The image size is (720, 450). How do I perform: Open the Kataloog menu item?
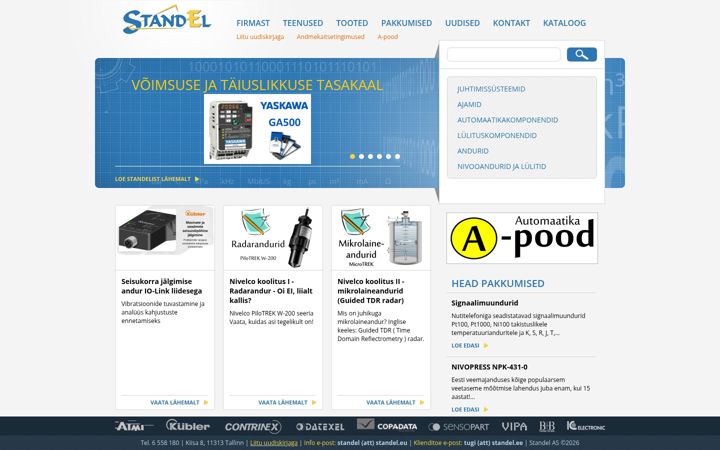pos(564,23)
